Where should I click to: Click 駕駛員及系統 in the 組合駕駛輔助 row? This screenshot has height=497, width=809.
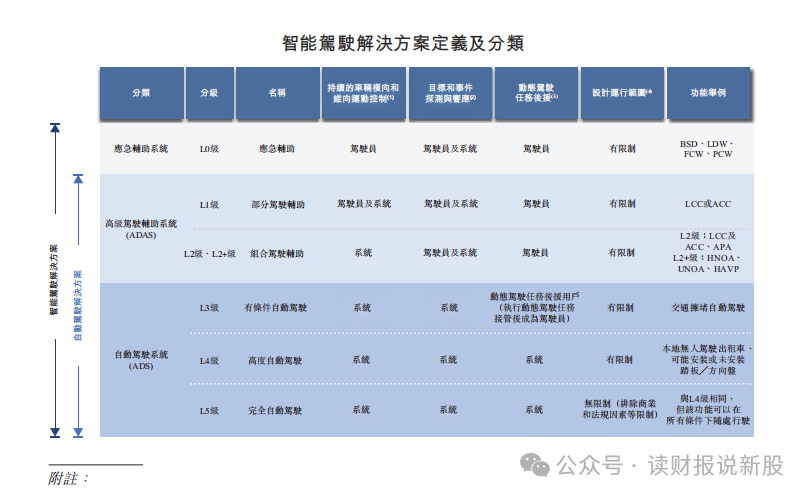[450, 252]
